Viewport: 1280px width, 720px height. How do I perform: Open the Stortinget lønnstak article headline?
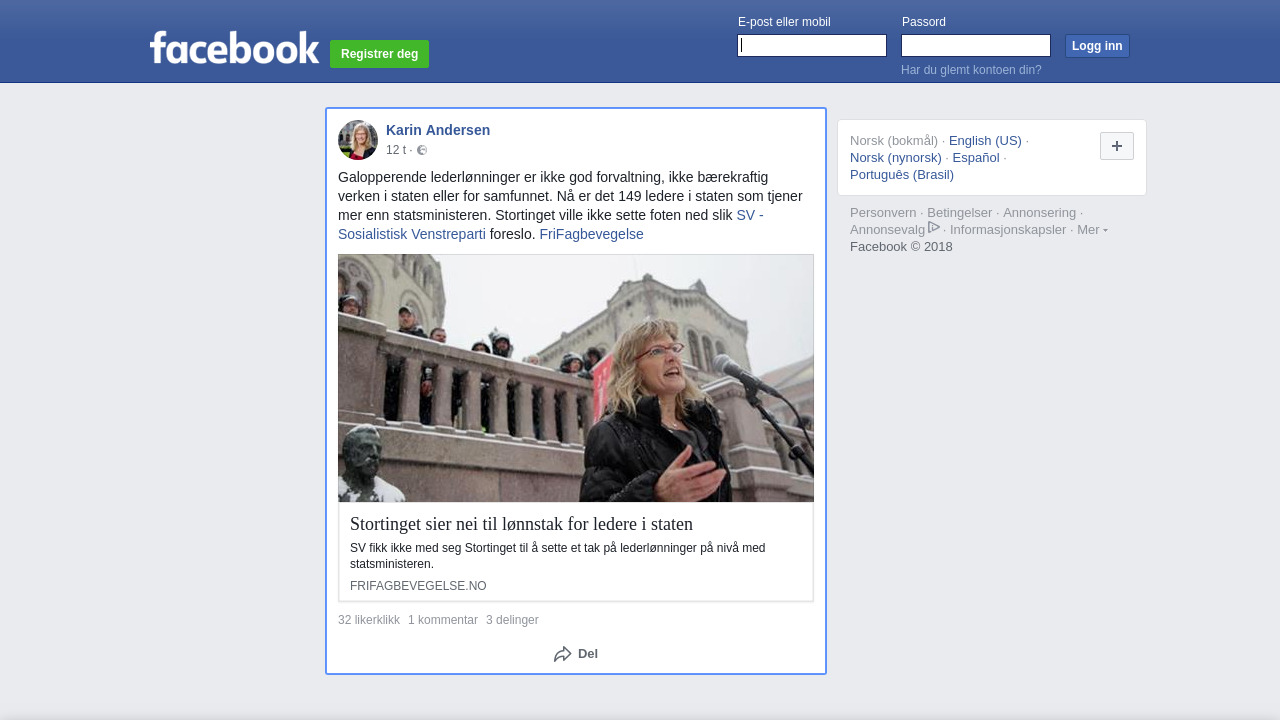[x=521, y=524]
